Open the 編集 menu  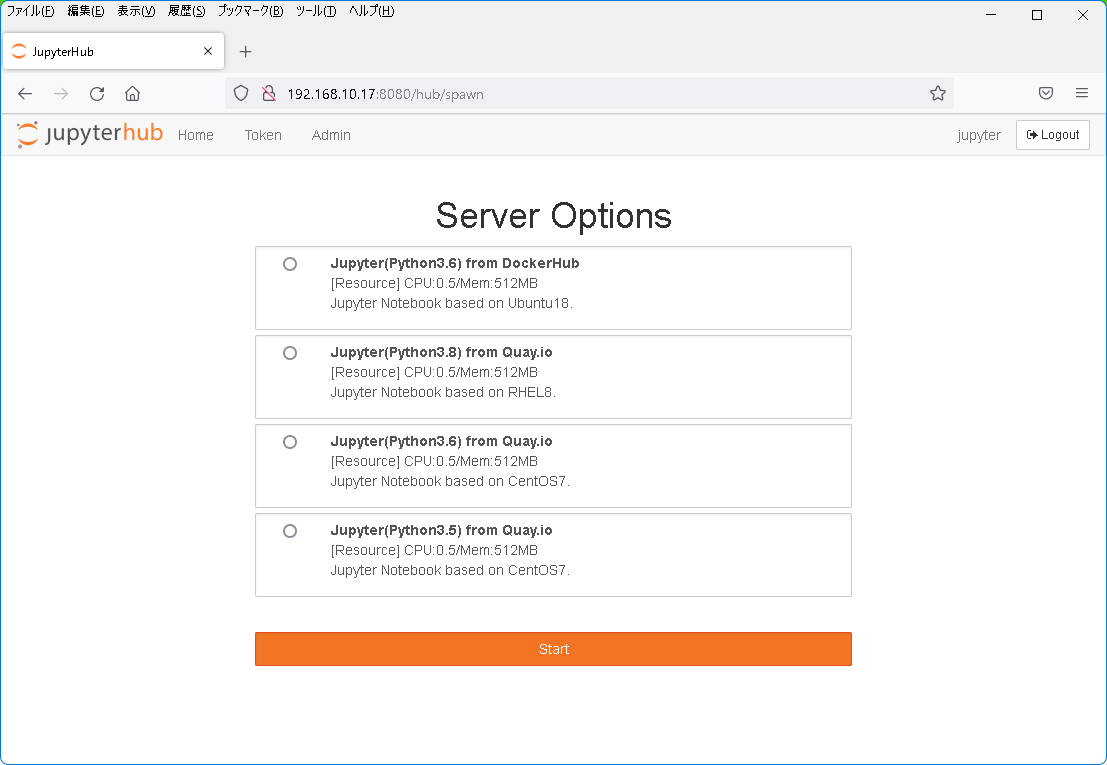tap(85, 11)
